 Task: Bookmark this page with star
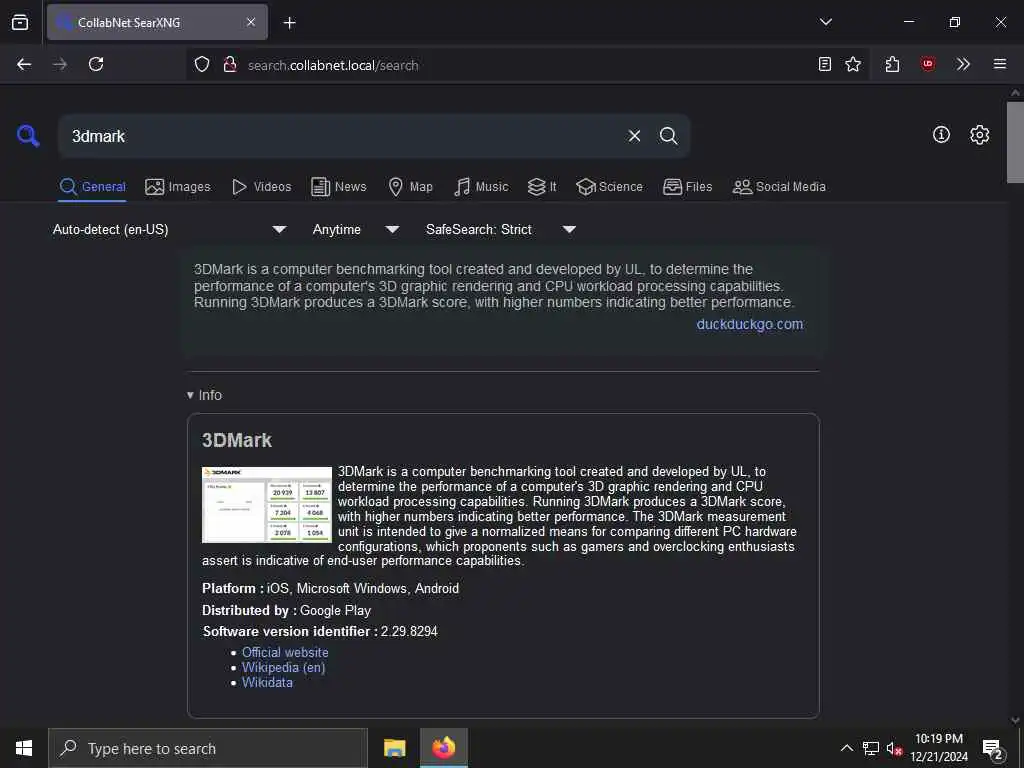tap(853, 64)
